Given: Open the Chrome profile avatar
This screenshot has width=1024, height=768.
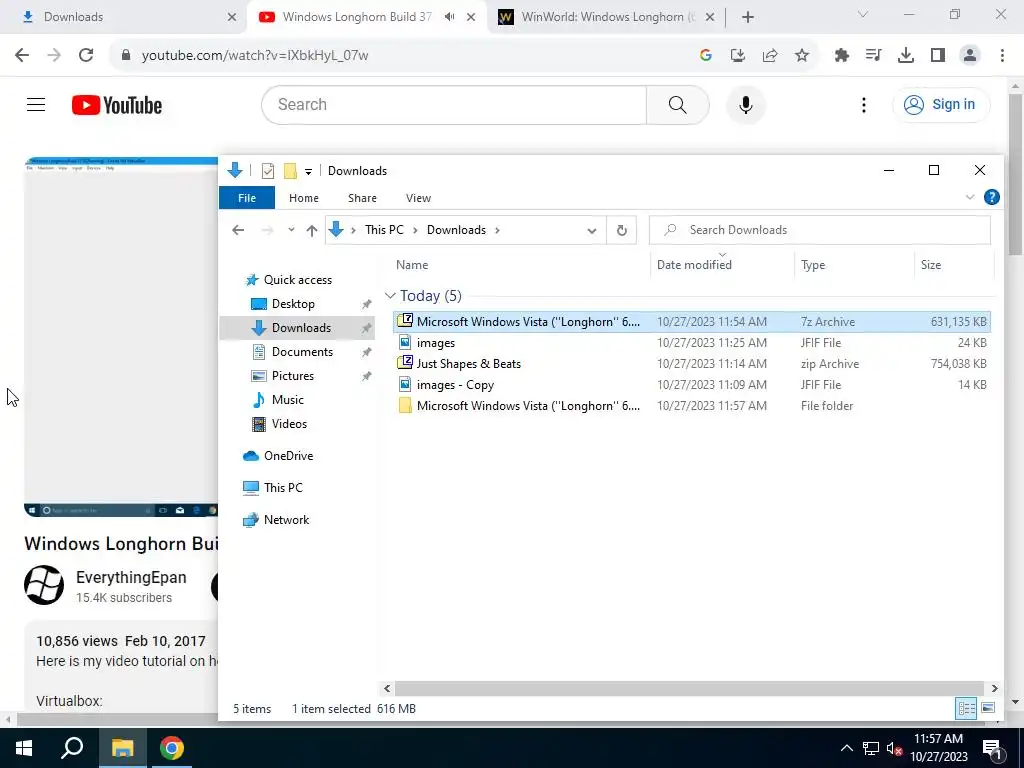Looking at the screenshot, I should [970, 56].
